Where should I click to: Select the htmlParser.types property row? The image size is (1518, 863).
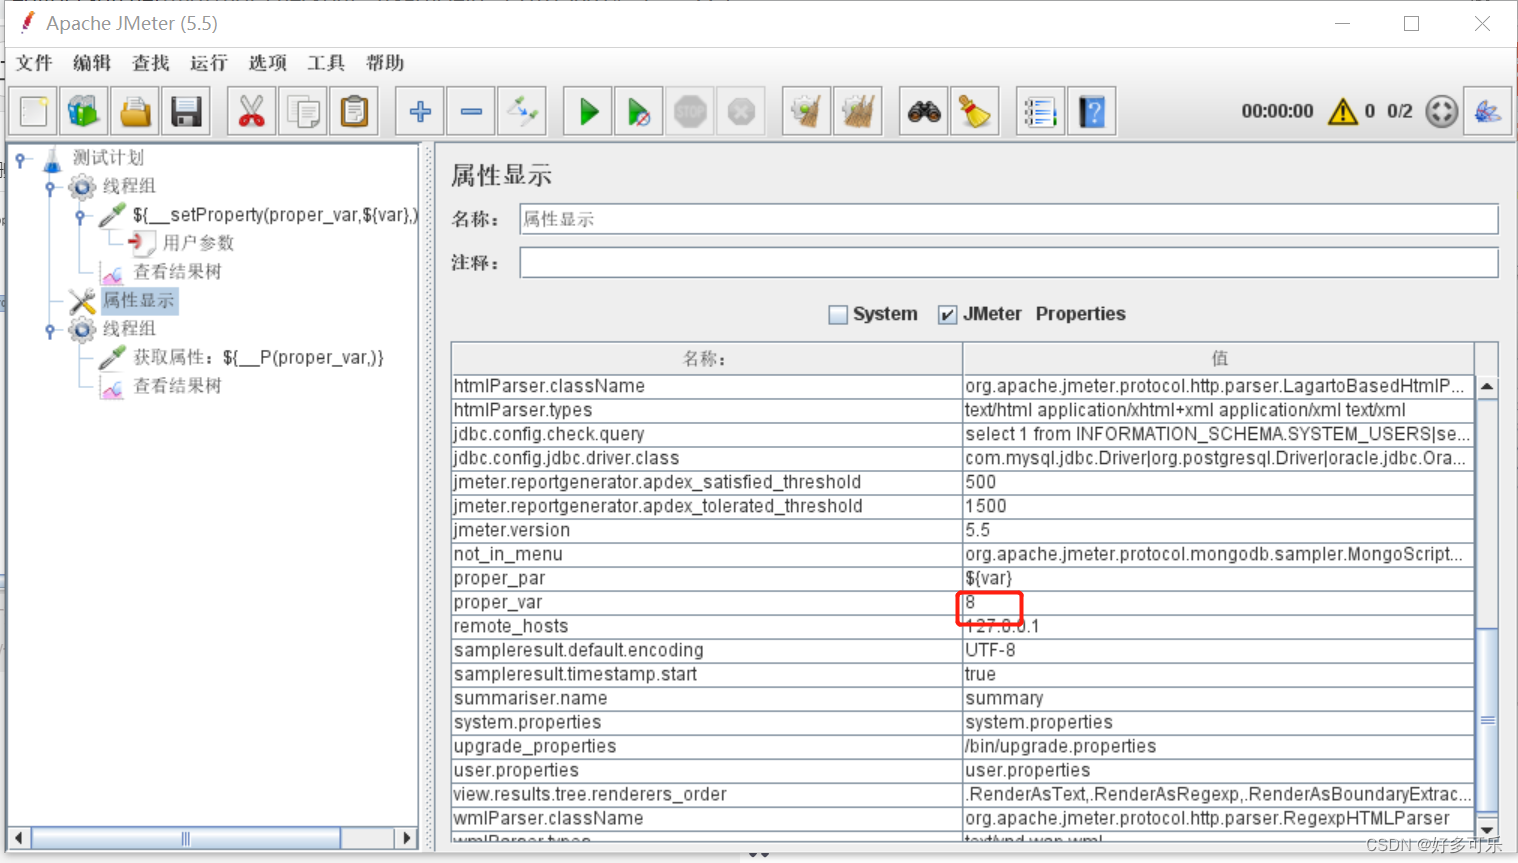click(x=962, y=411)
